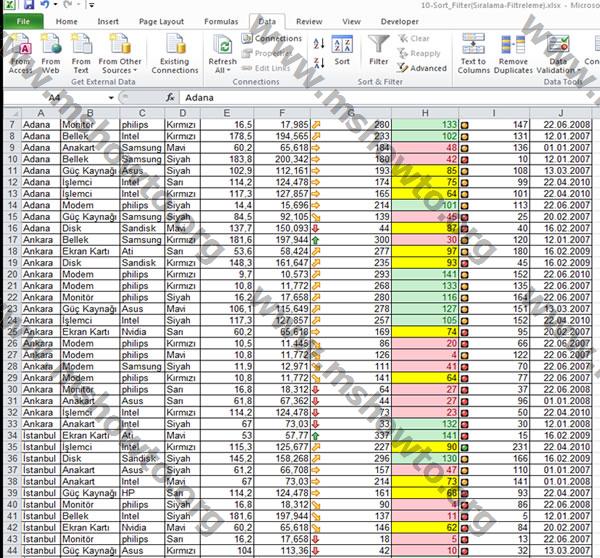
Task: Open Advanced filter options
Action: tap(422, 68)
